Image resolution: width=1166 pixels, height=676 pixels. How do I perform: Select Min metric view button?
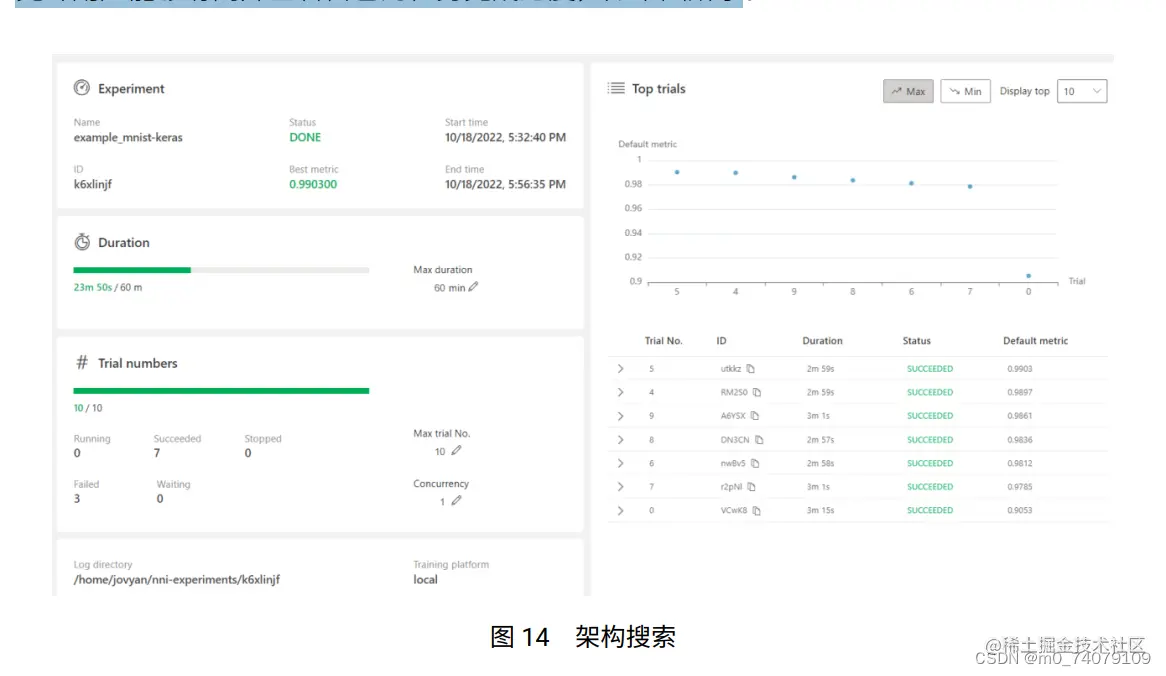(x=965, y=91)
